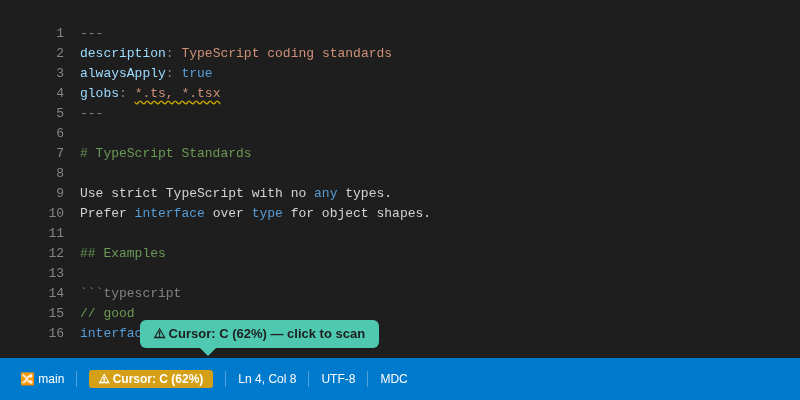Click the warning icon in the status badge
This screenshot has height=400, width=800.
[104, 379]
